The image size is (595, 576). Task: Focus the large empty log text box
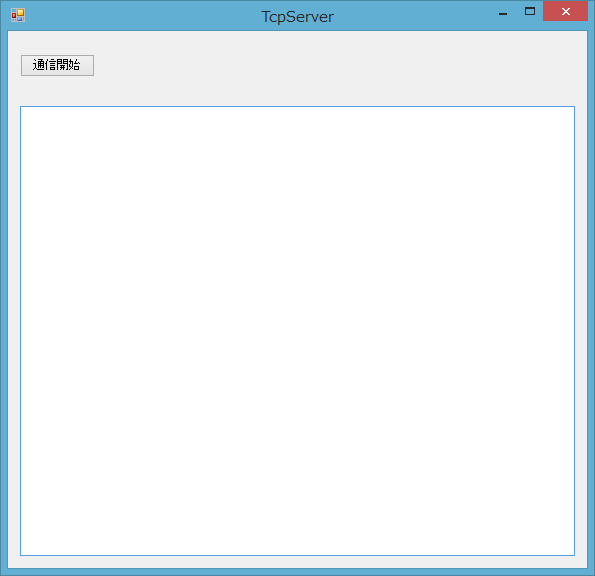[x=298, y=331]
